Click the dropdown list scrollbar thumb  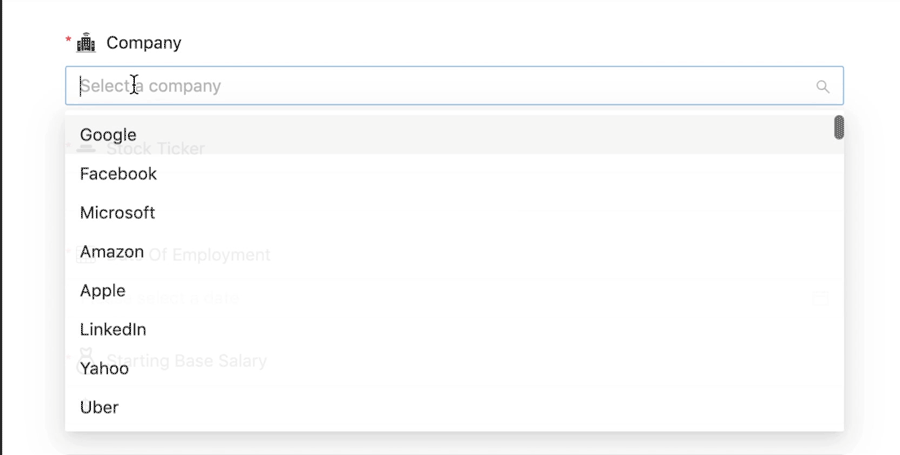[838, 127]
